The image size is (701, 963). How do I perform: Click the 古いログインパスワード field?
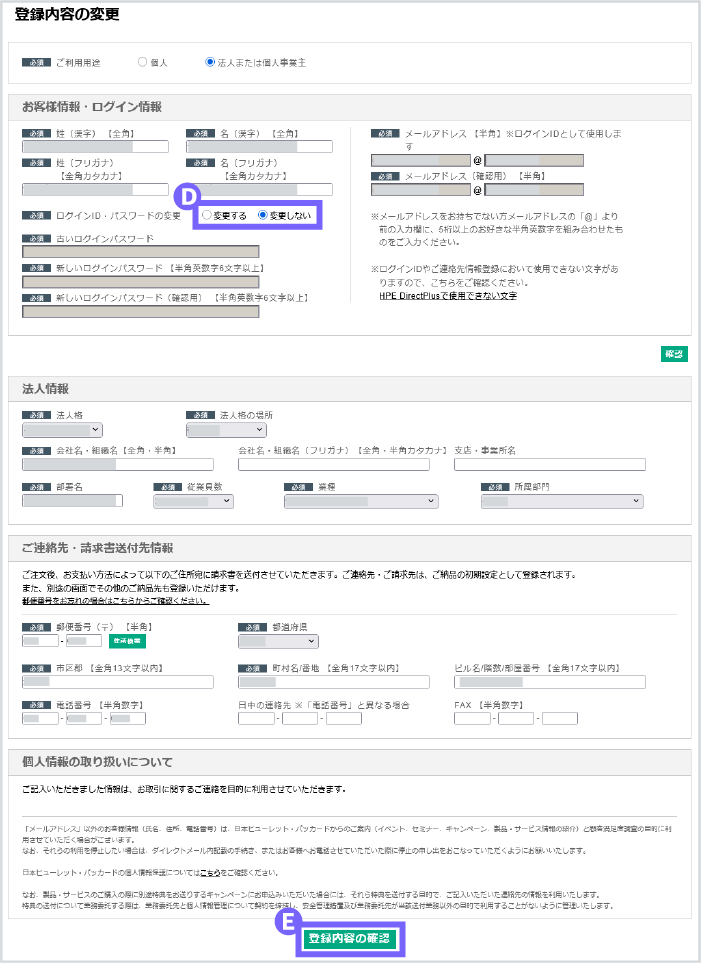141,252
